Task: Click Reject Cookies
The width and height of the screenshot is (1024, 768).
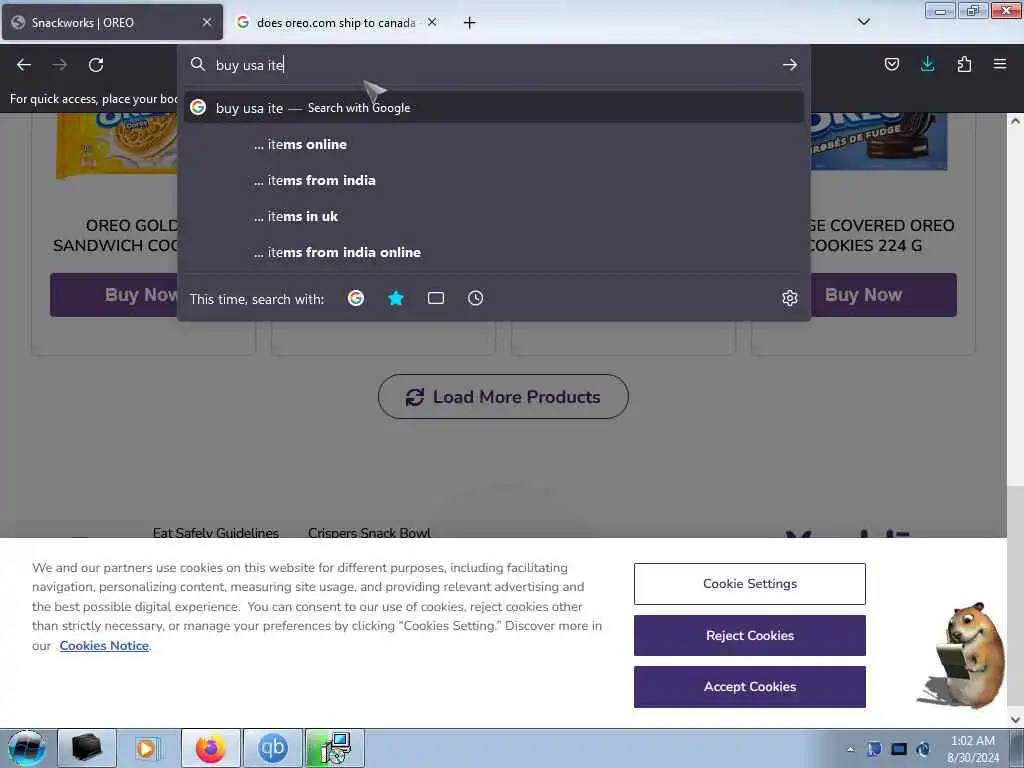Action: point(750,635)
